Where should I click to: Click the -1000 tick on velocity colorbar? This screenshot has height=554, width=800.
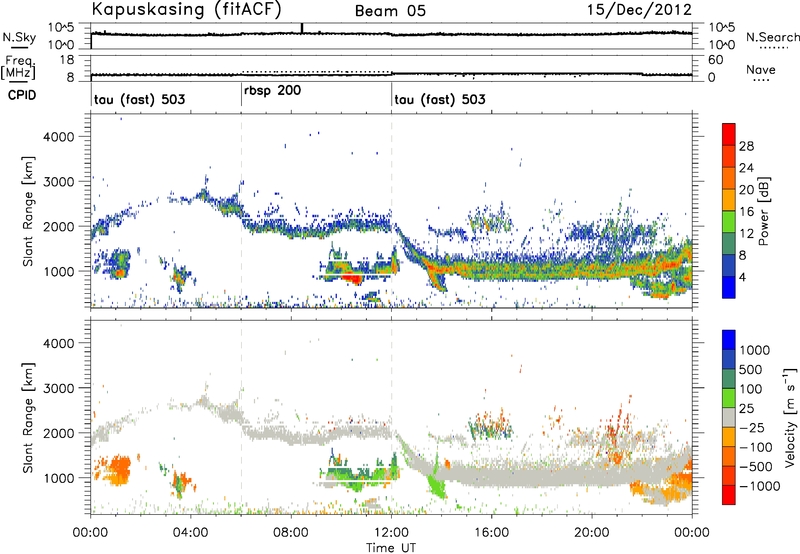[760, 486]
